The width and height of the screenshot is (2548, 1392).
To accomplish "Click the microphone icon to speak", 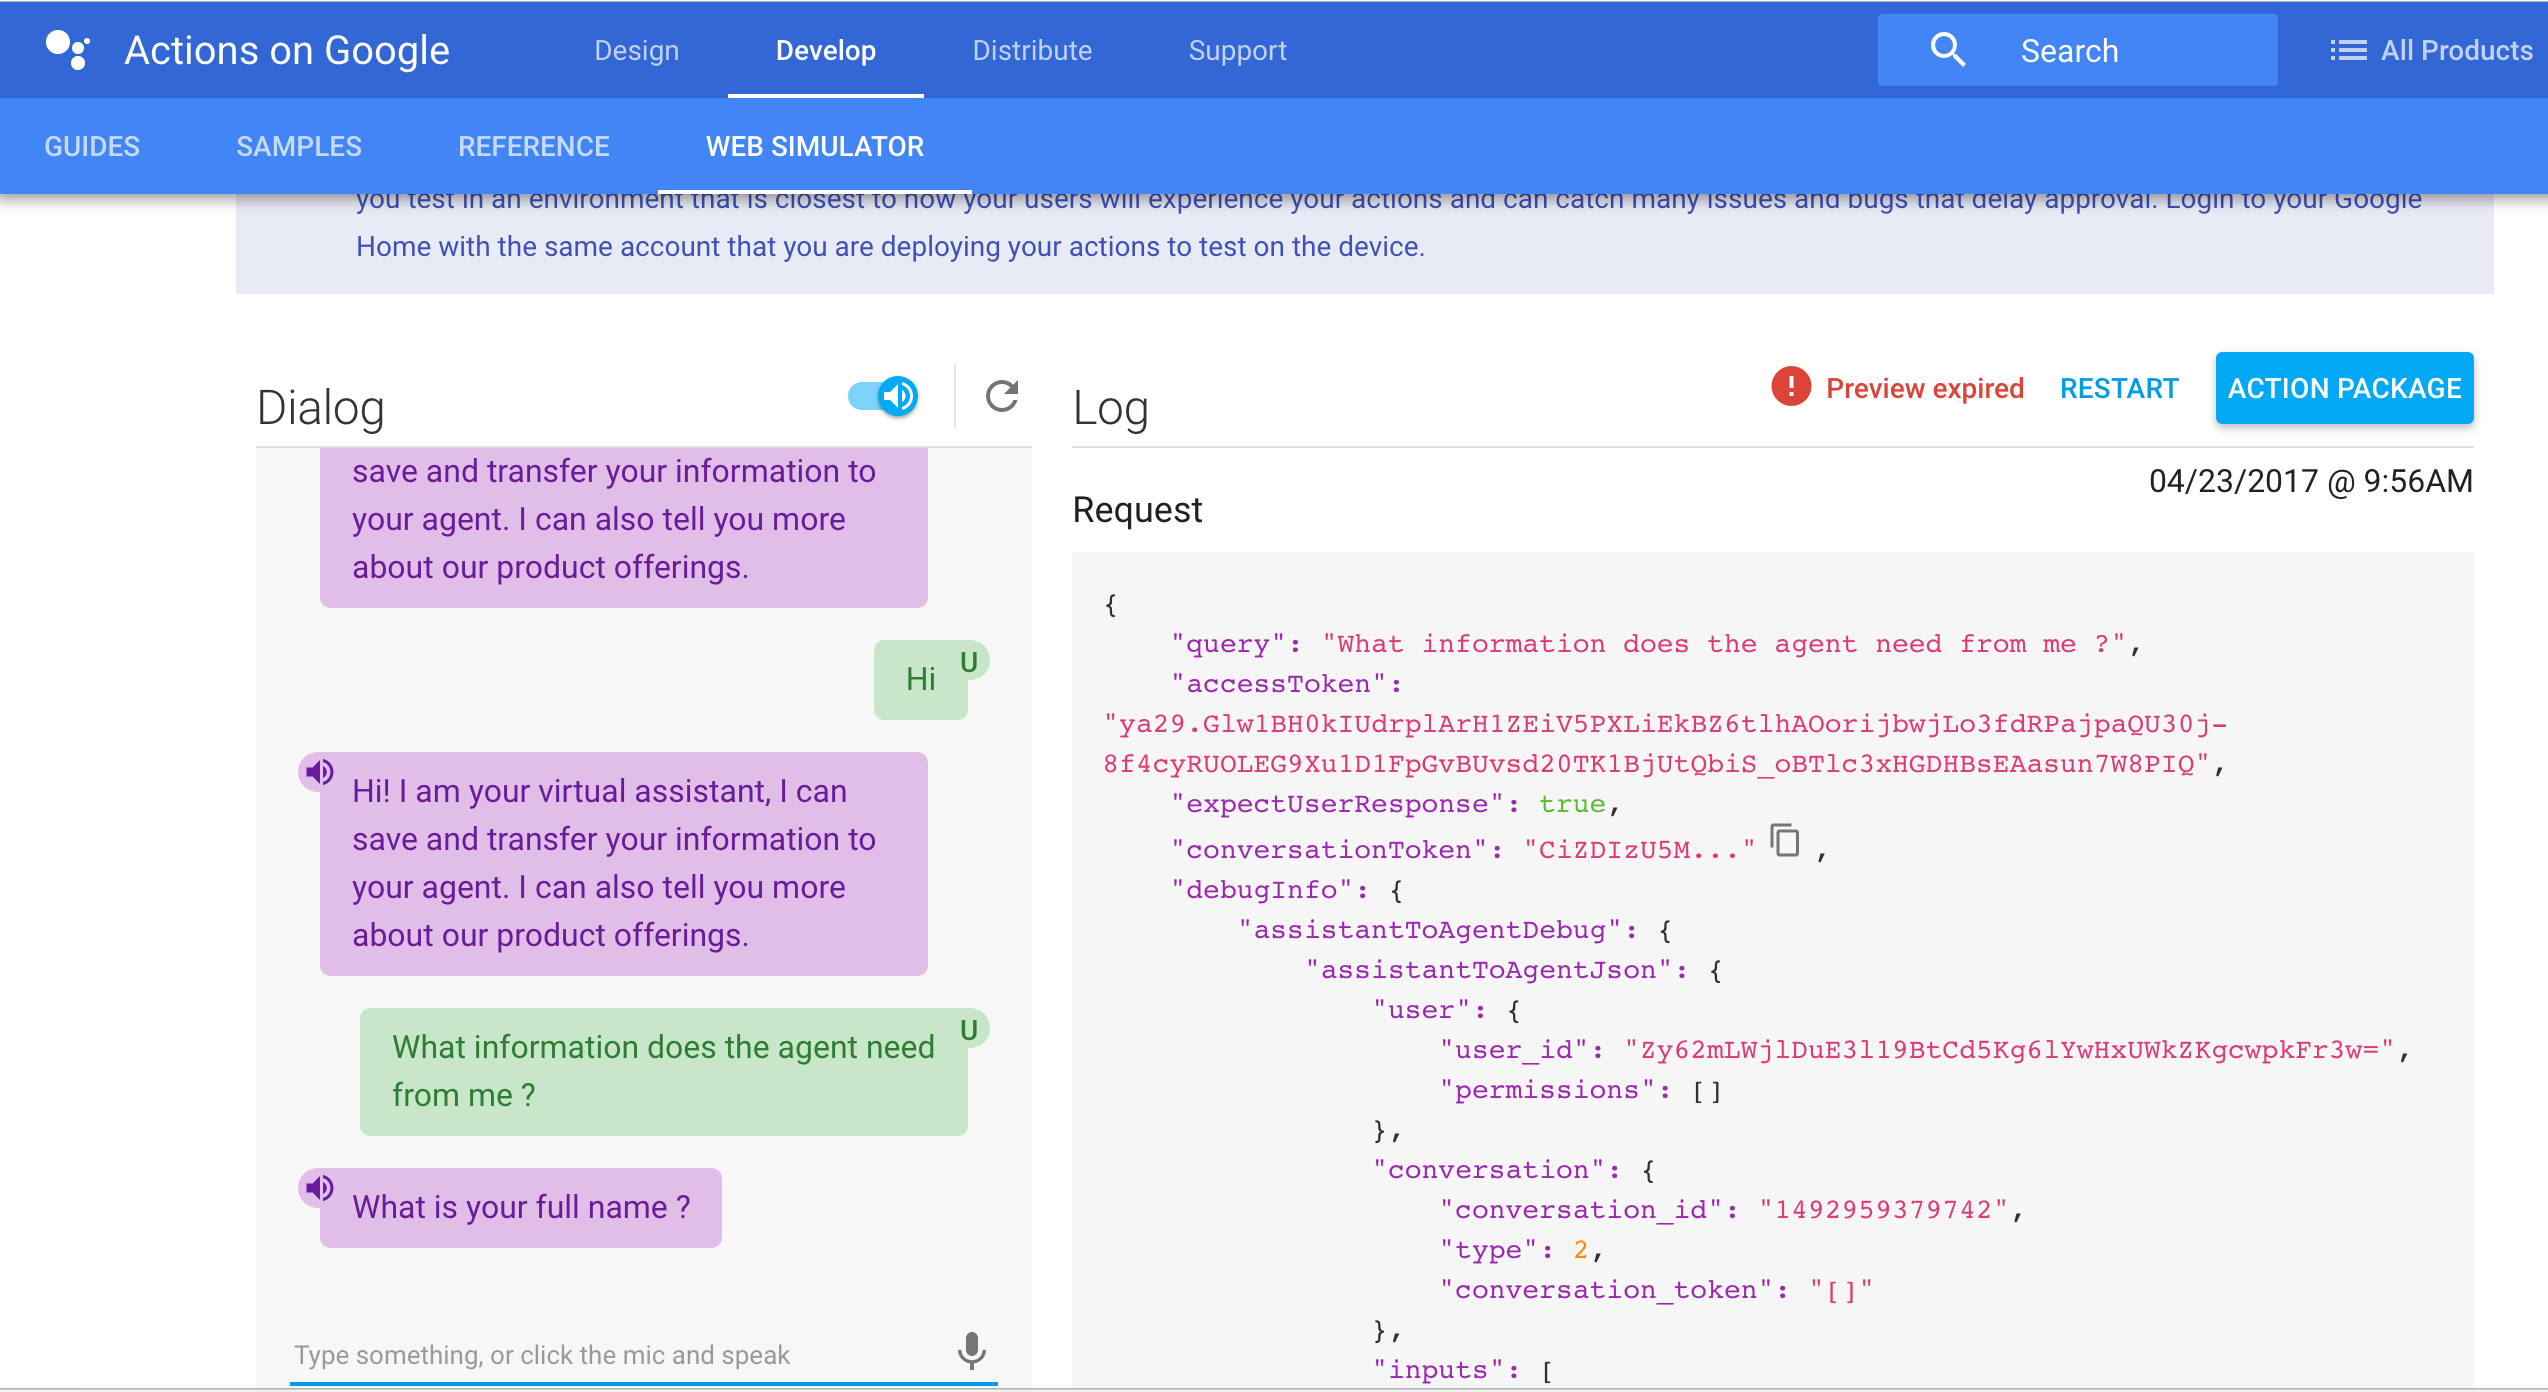I will (x=971, y=1351).
